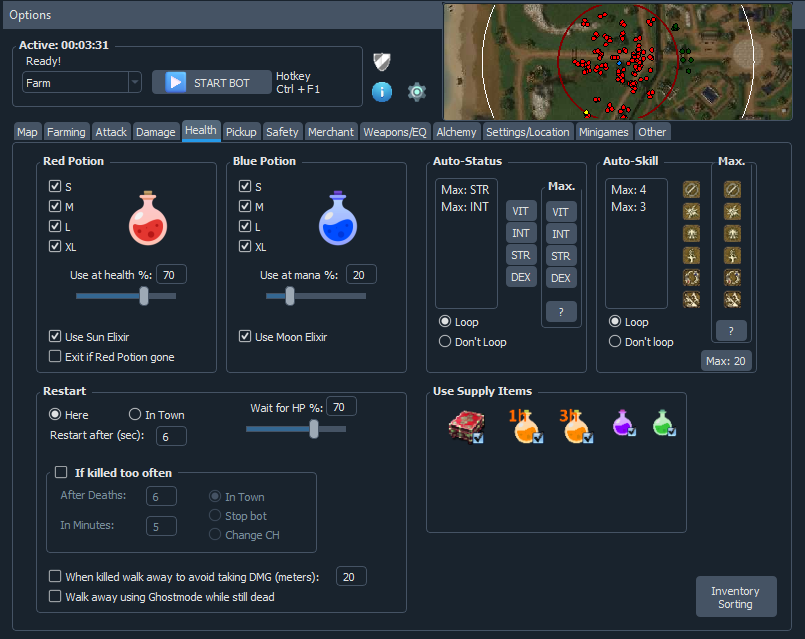Open the gear settings icon
The width and height of the screenshot is (805, 639).
coord(417,92)
